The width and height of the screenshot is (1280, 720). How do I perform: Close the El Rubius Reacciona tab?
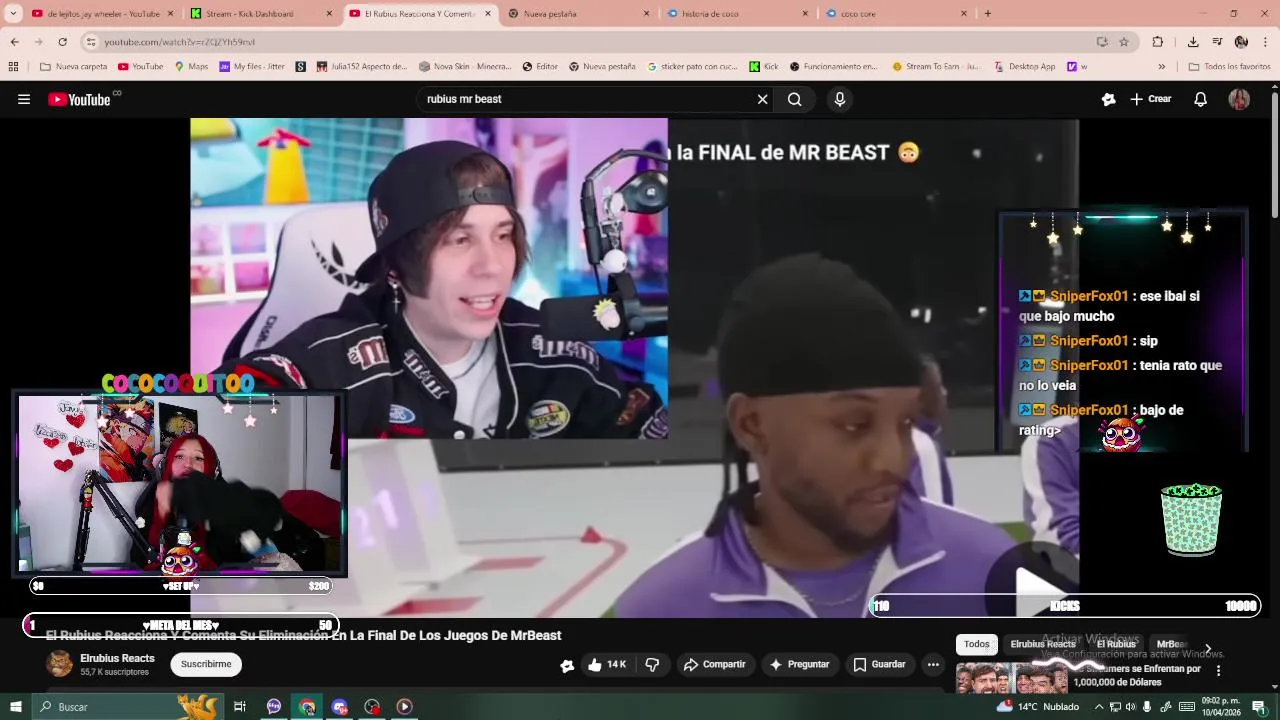[488, 14]
